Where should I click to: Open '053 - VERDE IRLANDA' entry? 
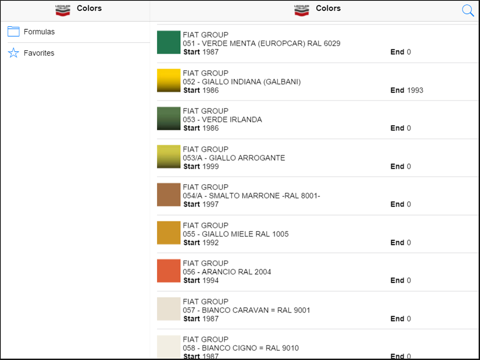pos(222,120)
